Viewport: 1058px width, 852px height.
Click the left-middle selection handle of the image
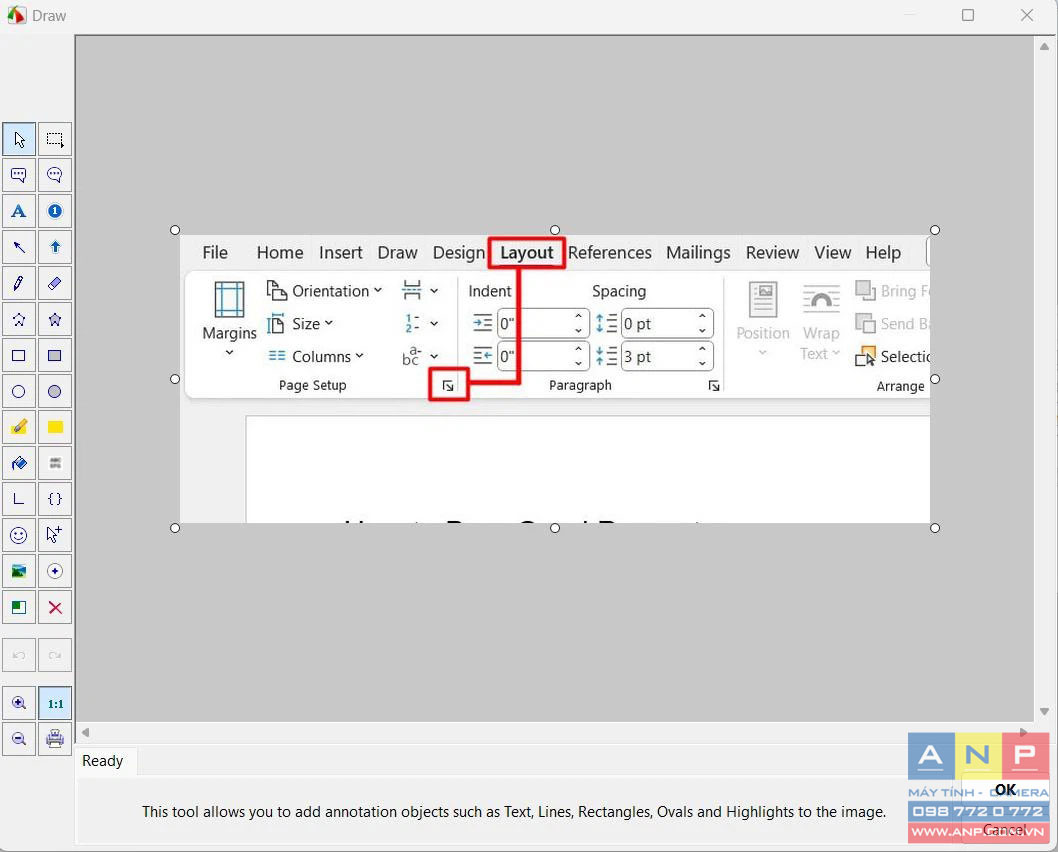click(175, 379)
